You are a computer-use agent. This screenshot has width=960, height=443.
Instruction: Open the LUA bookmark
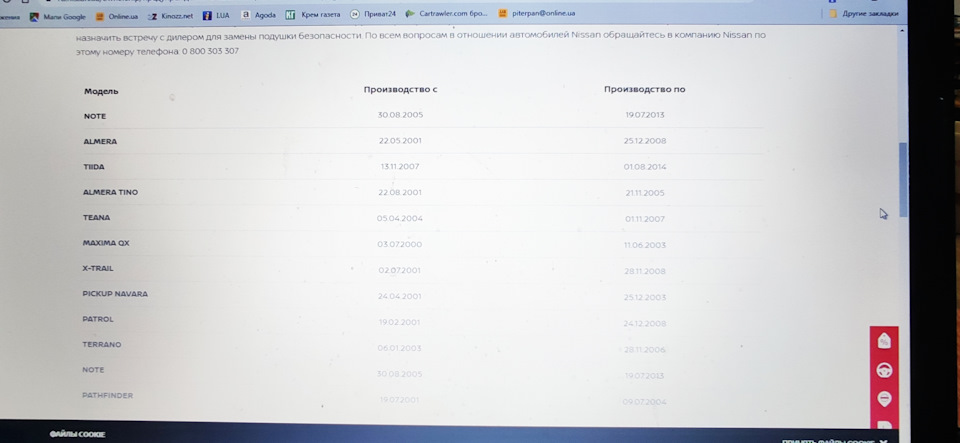tap(216, 15)
